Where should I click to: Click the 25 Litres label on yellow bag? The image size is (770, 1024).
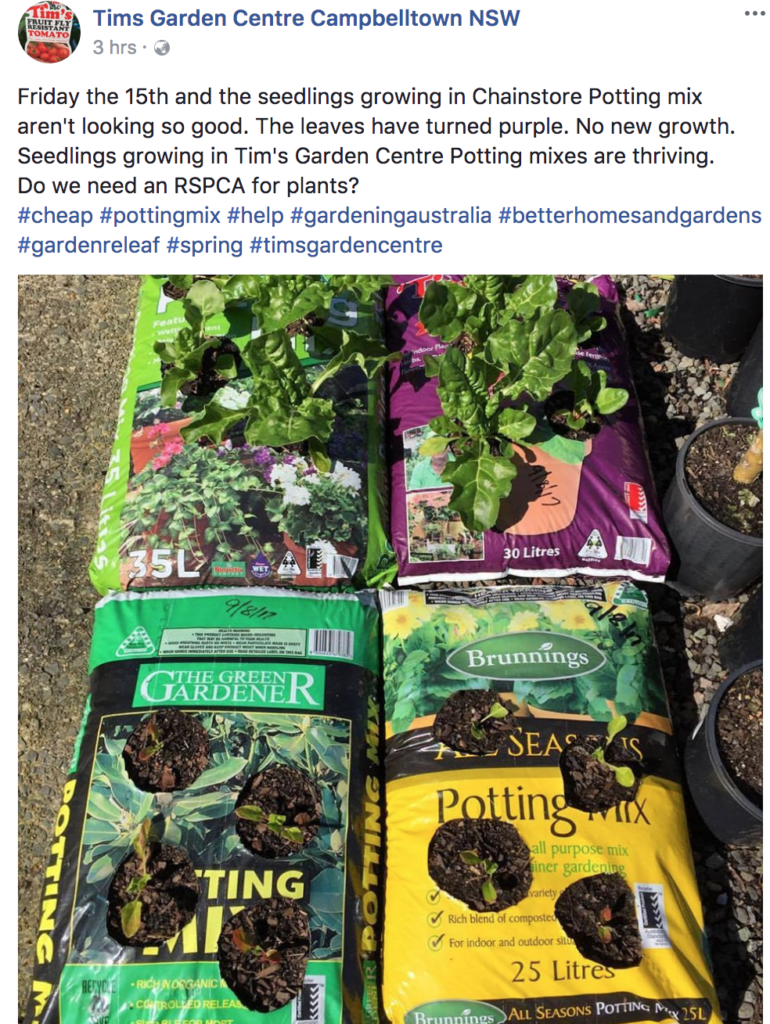click(x=562, y=971)
